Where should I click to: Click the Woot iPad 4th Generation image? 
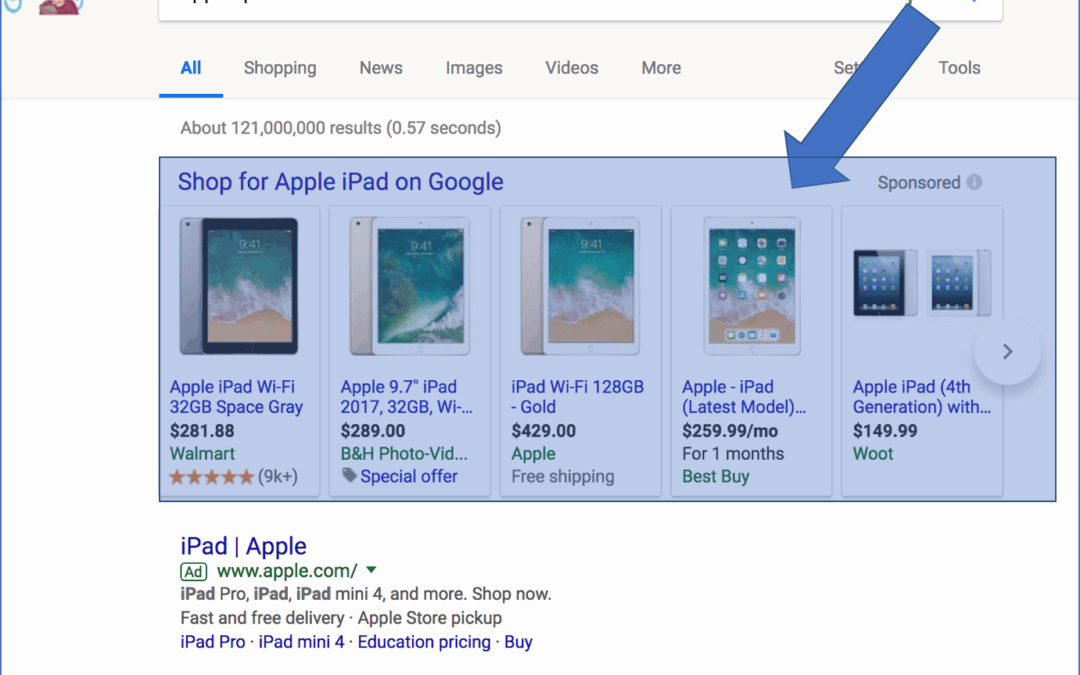921,283
